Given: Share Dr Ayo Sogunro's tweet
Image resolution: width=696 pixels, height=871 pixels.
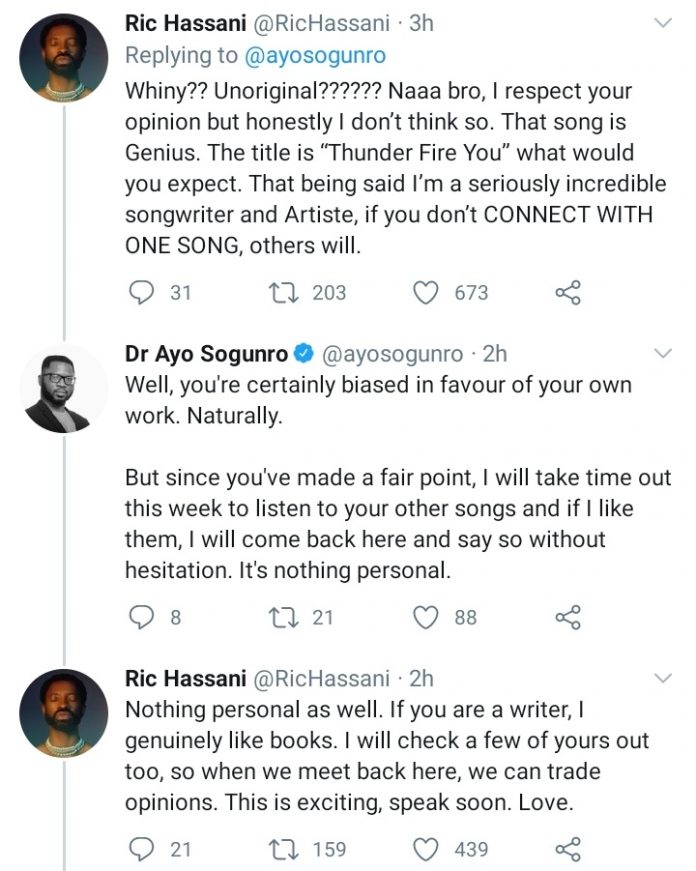Looking at the screenshot, I should 567,617.
